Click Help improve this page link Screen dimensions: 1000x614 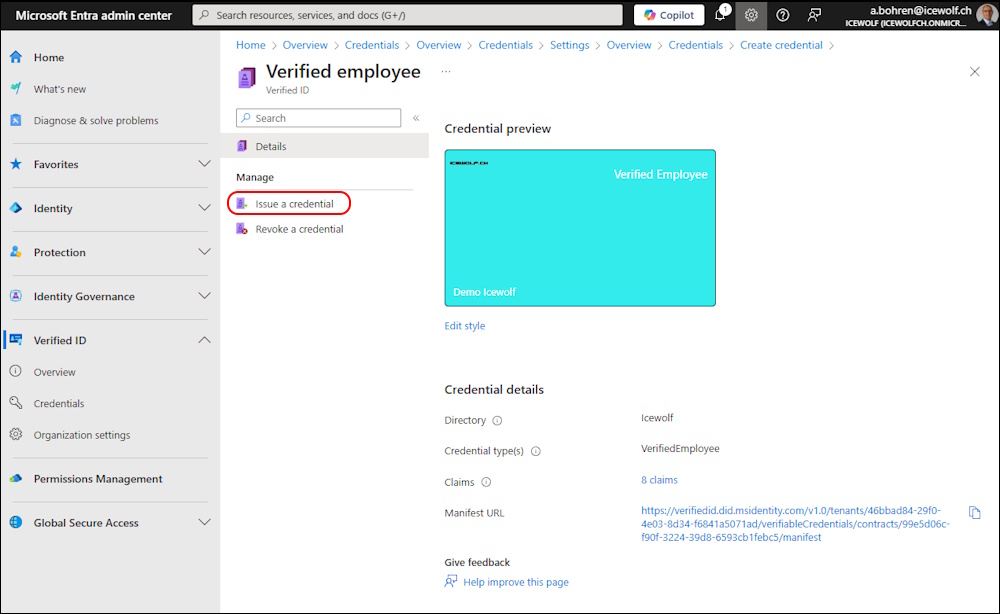[515, 582]
